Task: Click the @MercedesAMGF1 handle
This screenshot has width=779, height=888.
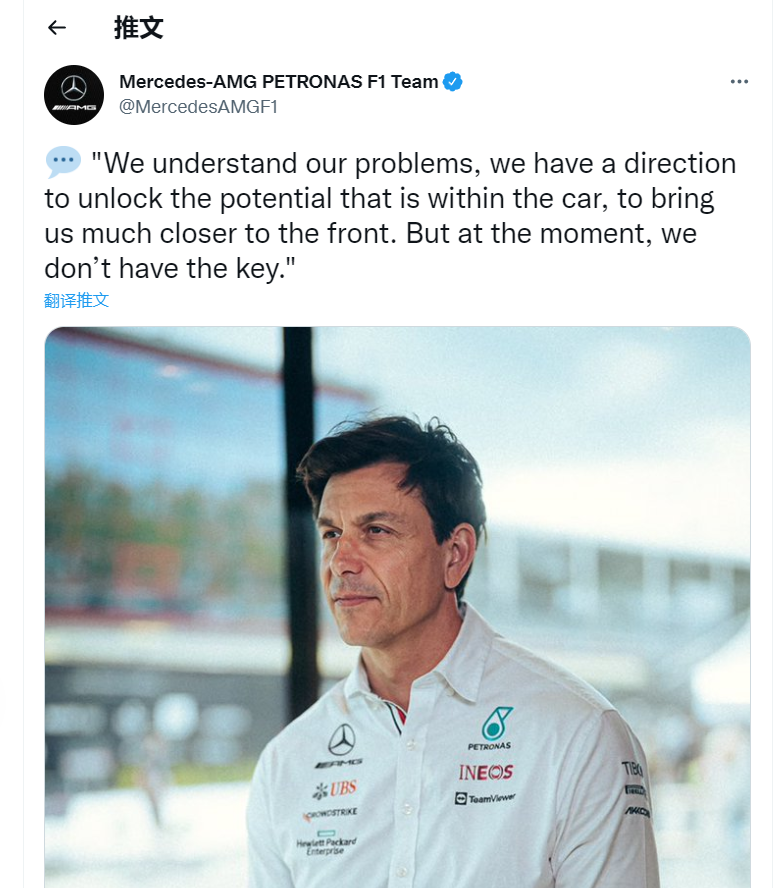Action: [x=198, y=106]
